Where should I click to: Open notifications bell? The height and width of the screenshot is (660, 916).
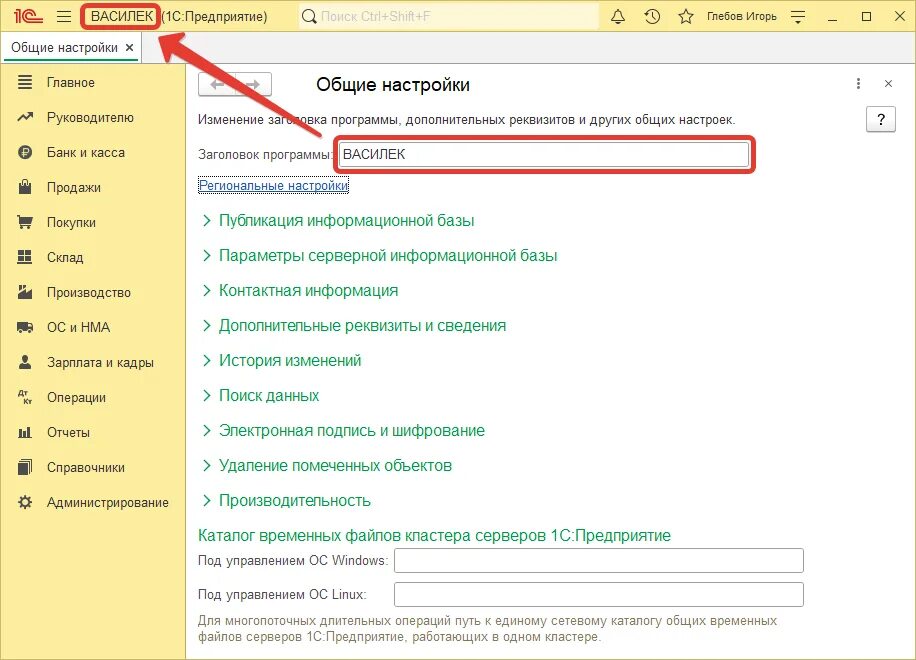pos(617,16)
